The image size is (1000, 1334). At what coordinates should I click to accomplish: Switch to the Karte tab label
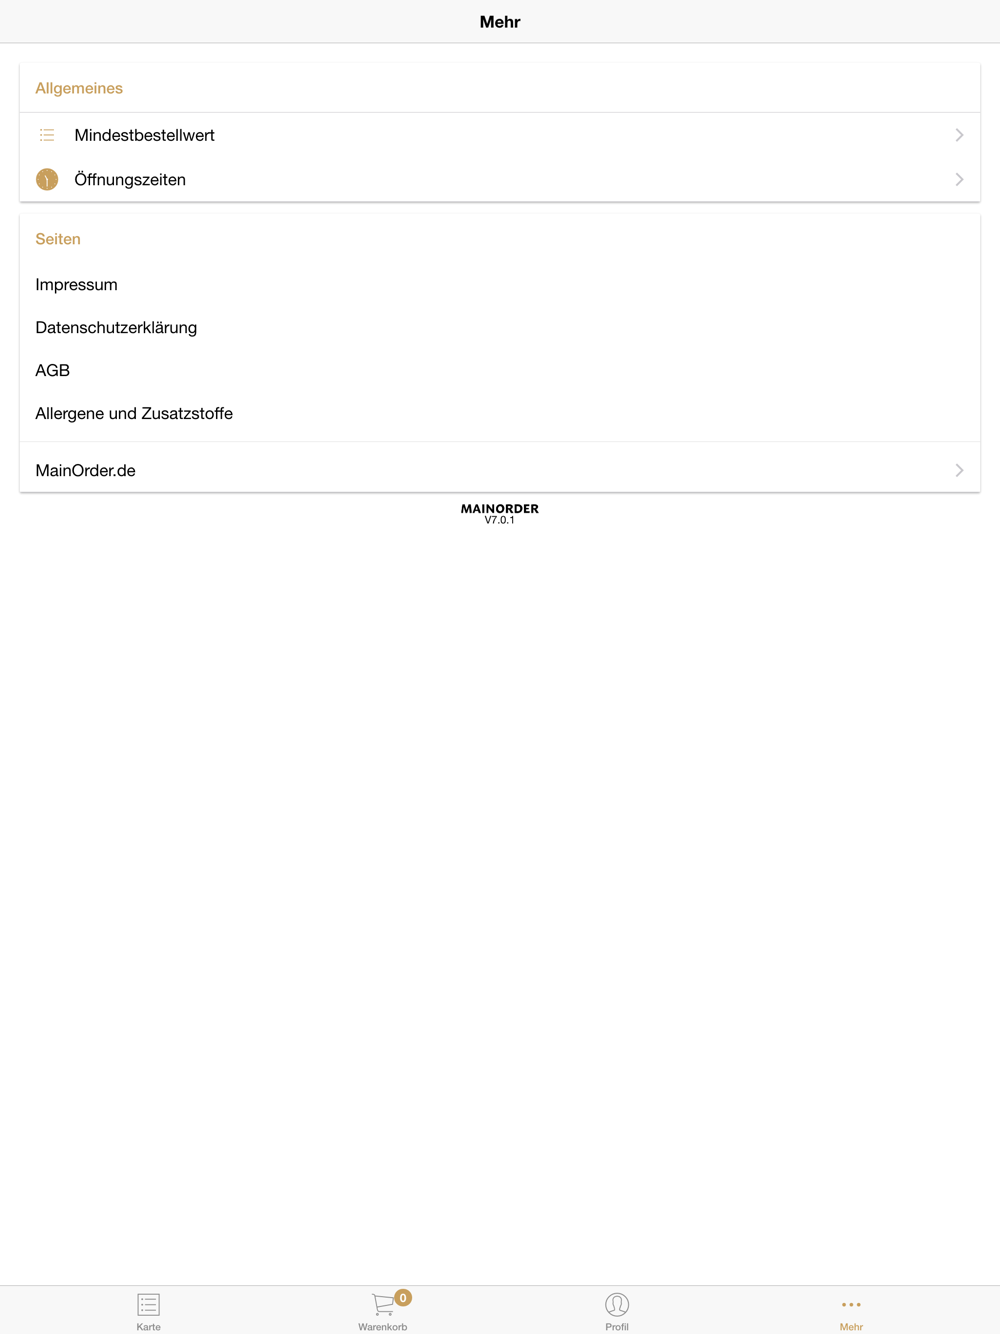(149, 1327)
